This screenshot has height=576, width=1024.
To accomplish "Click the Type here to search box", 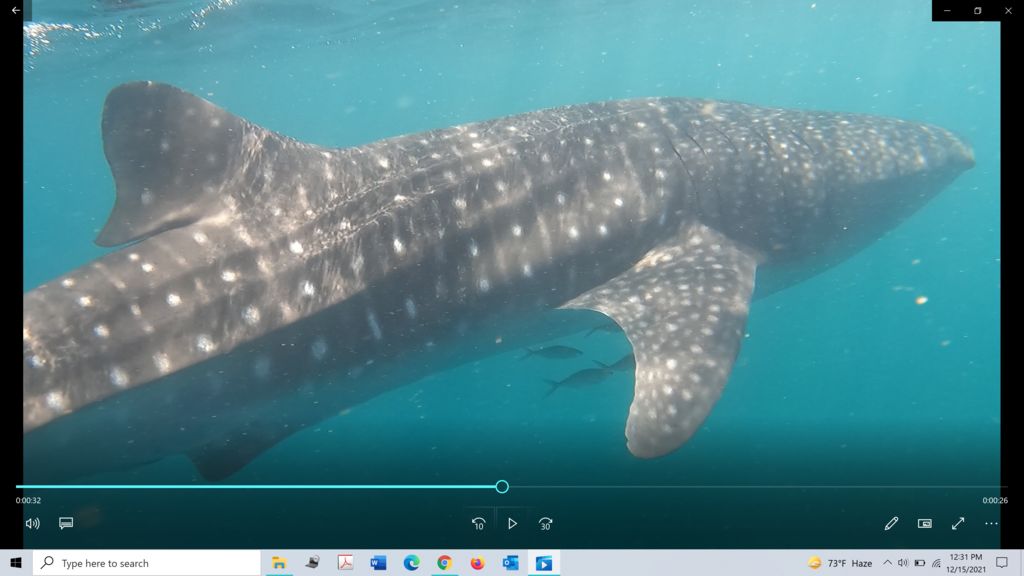I will tap(146, 563).
